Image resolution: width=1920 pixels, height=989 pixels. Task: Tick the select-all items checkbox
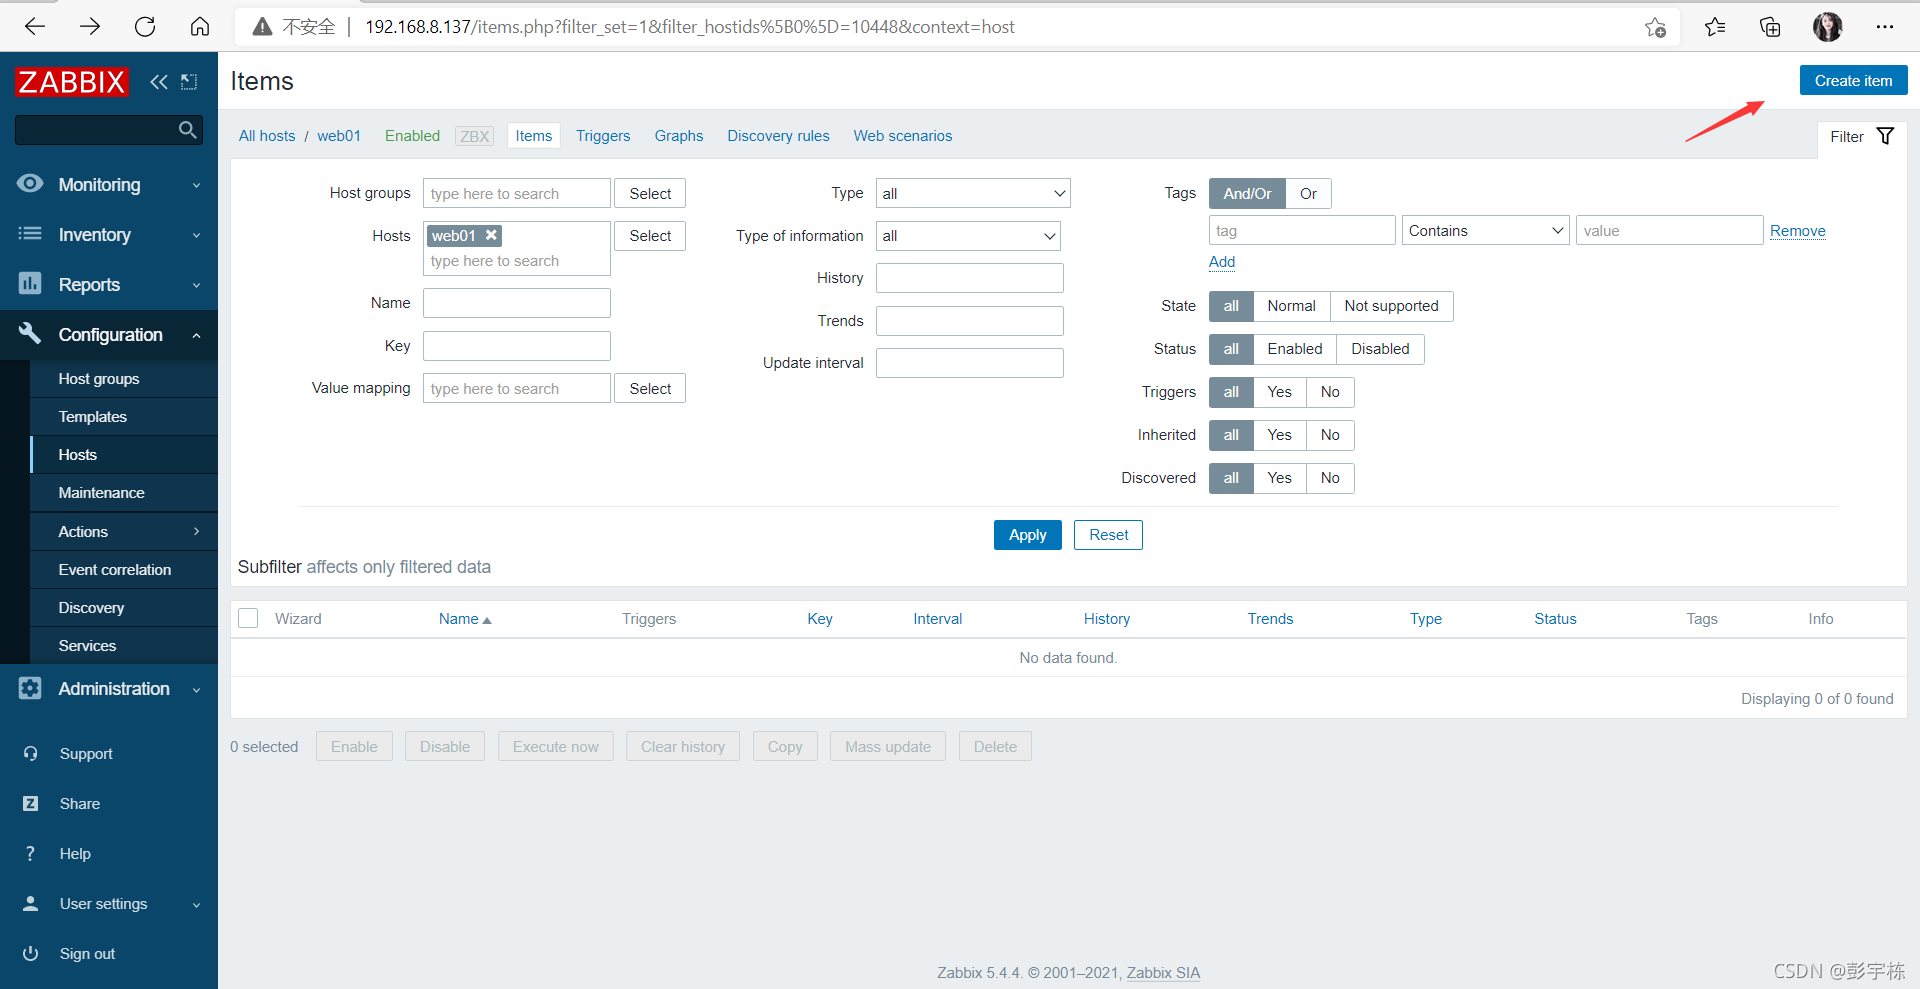point(248,618)
